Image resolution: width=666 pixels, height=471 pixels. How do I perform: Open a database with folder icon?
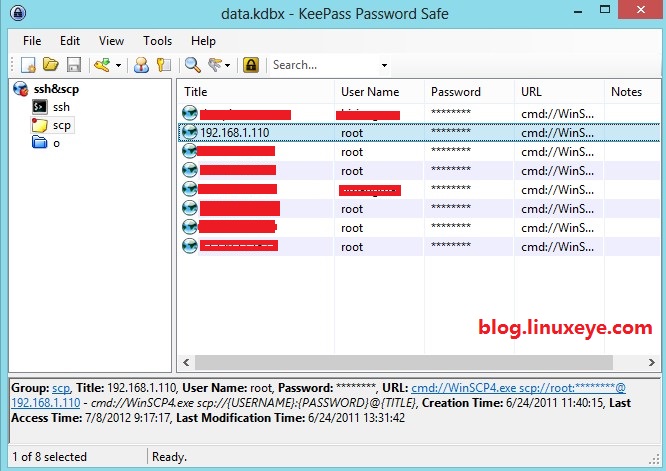(x=51, y=65)
